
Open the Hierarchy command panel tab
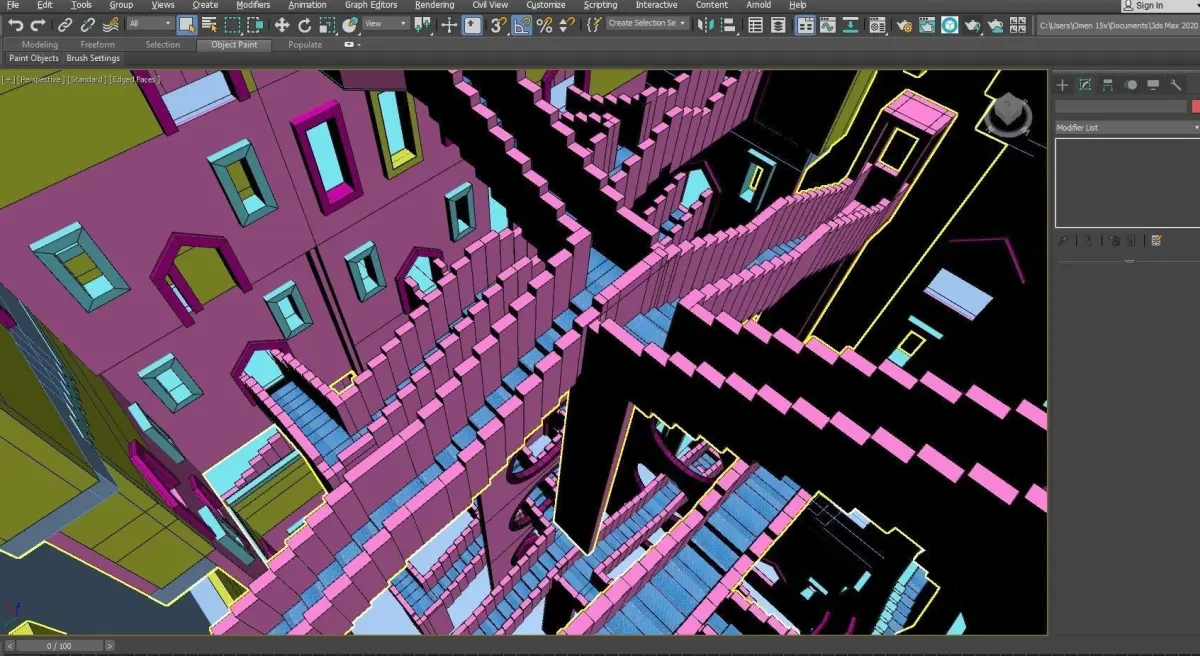[x=1108, y=85]
